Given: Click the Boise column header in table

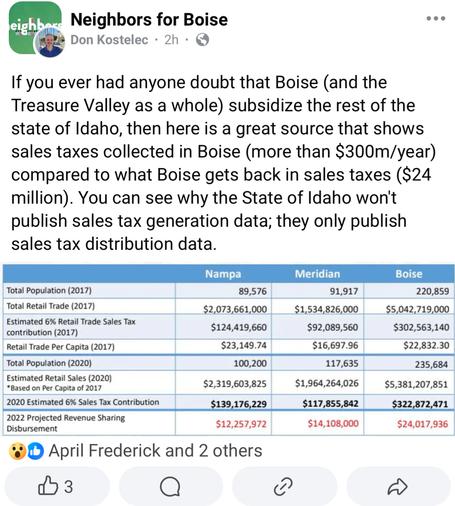Looking at the screenshot, I should (409, 274).
